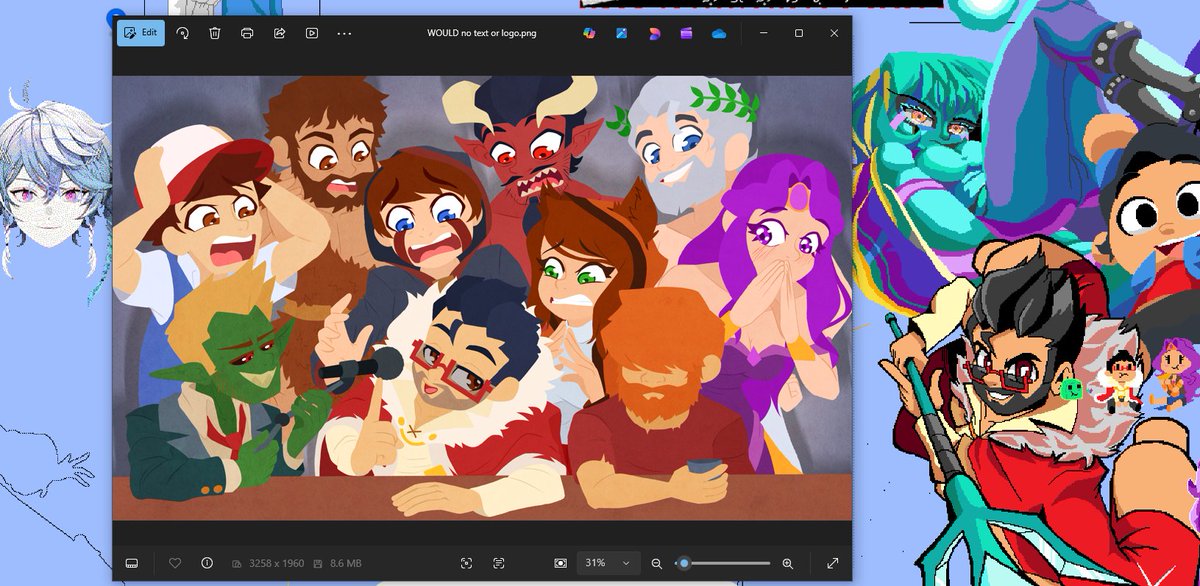
Task: Delete the photo using the trash icon
Action: (215, 33)
